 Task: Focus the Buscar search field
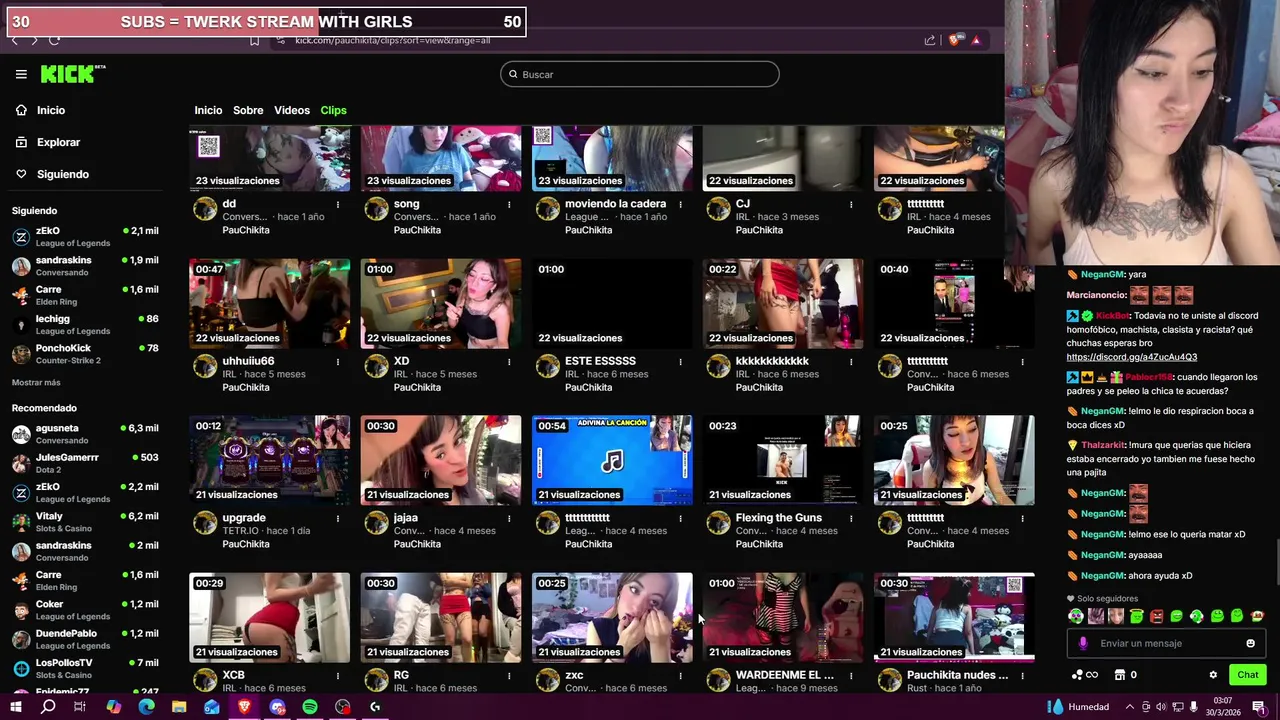640,74
